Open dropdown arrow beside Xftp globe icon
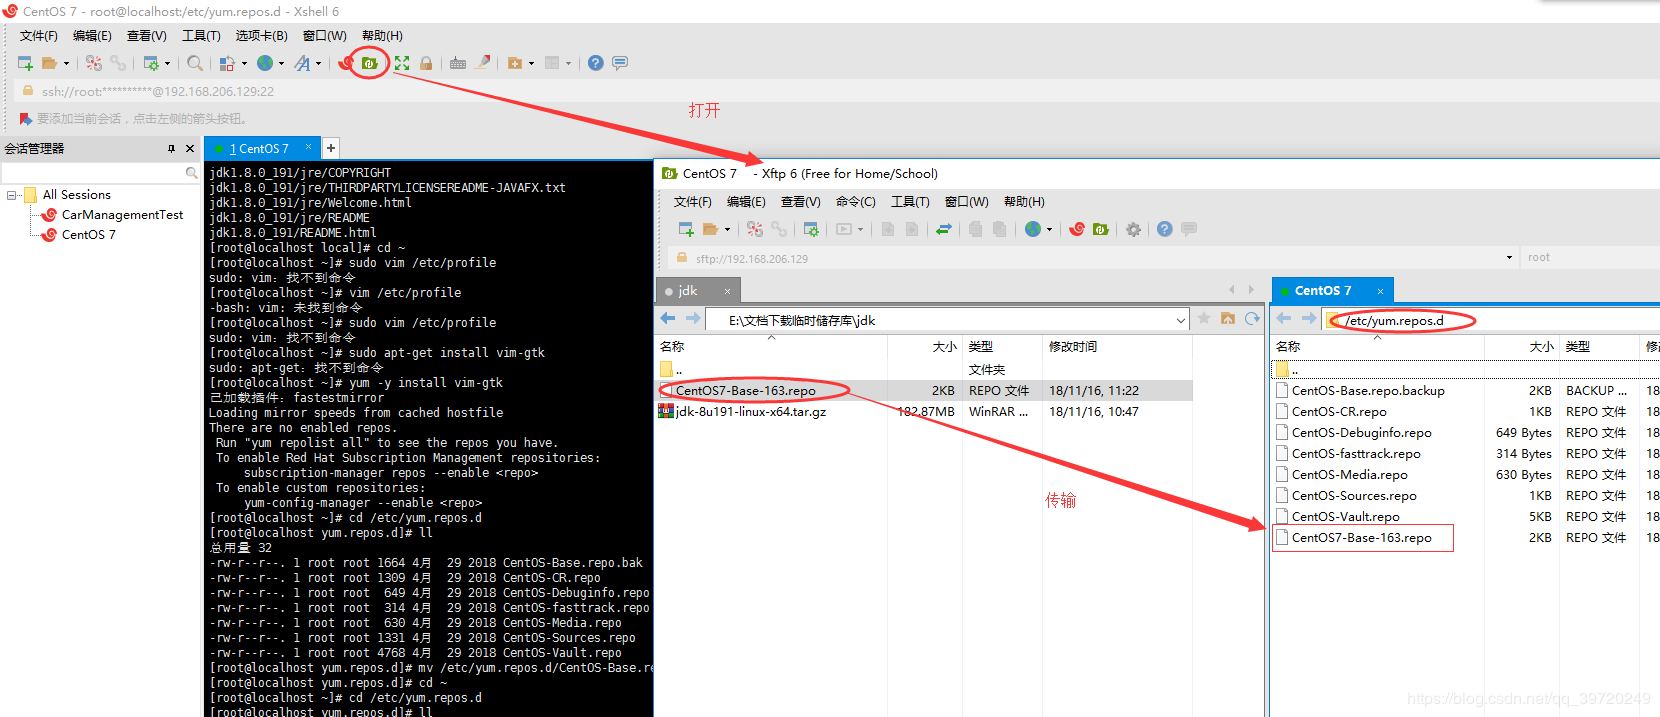The image size is (1660, 717). pos(1049,229)
